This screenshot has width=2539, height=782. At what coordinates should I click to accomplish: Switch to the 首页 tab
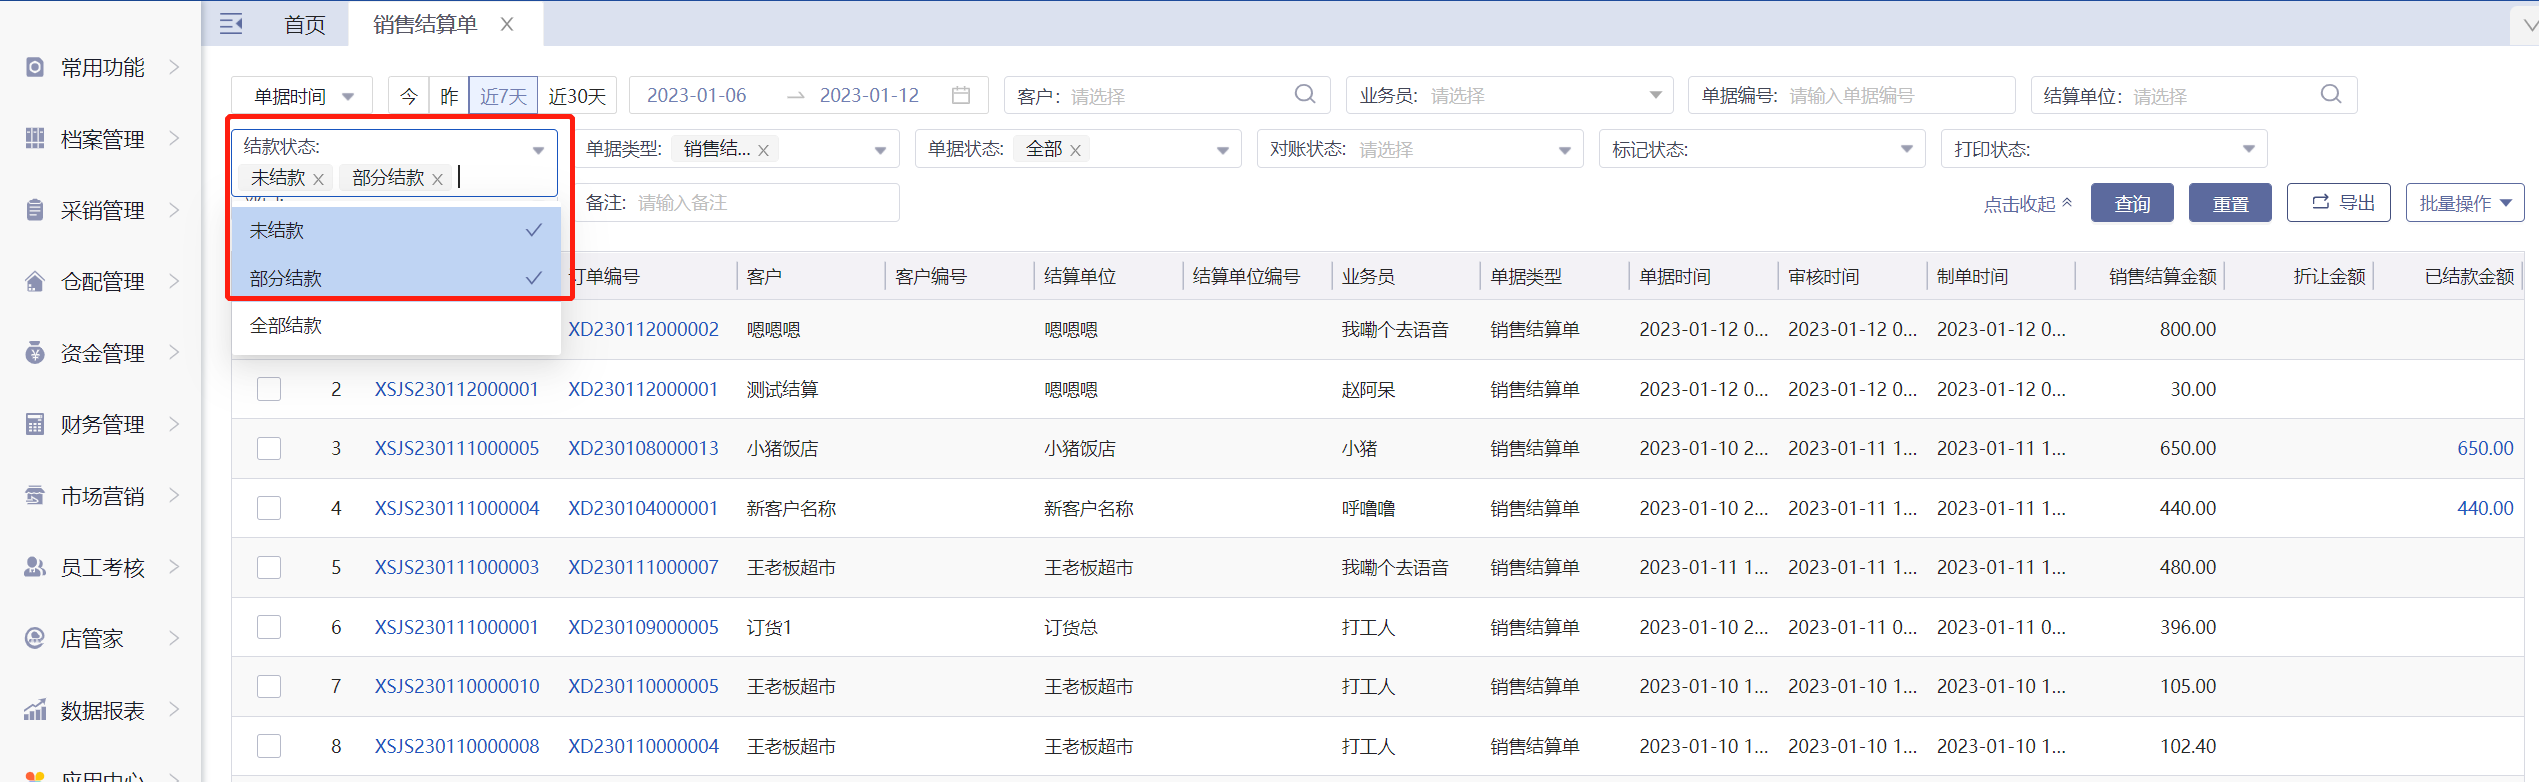coord(304,24)
